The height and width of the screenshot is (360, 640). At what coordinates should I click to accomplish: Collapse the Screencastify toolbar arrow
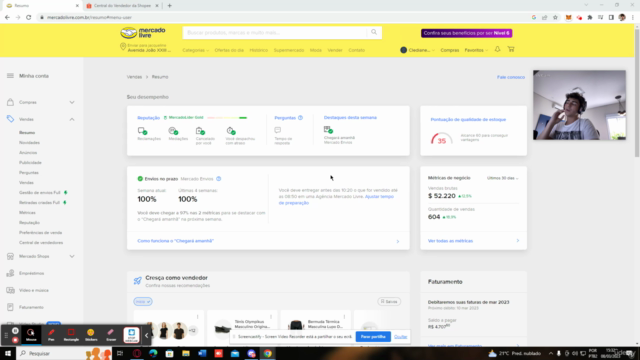click(146, 336)
